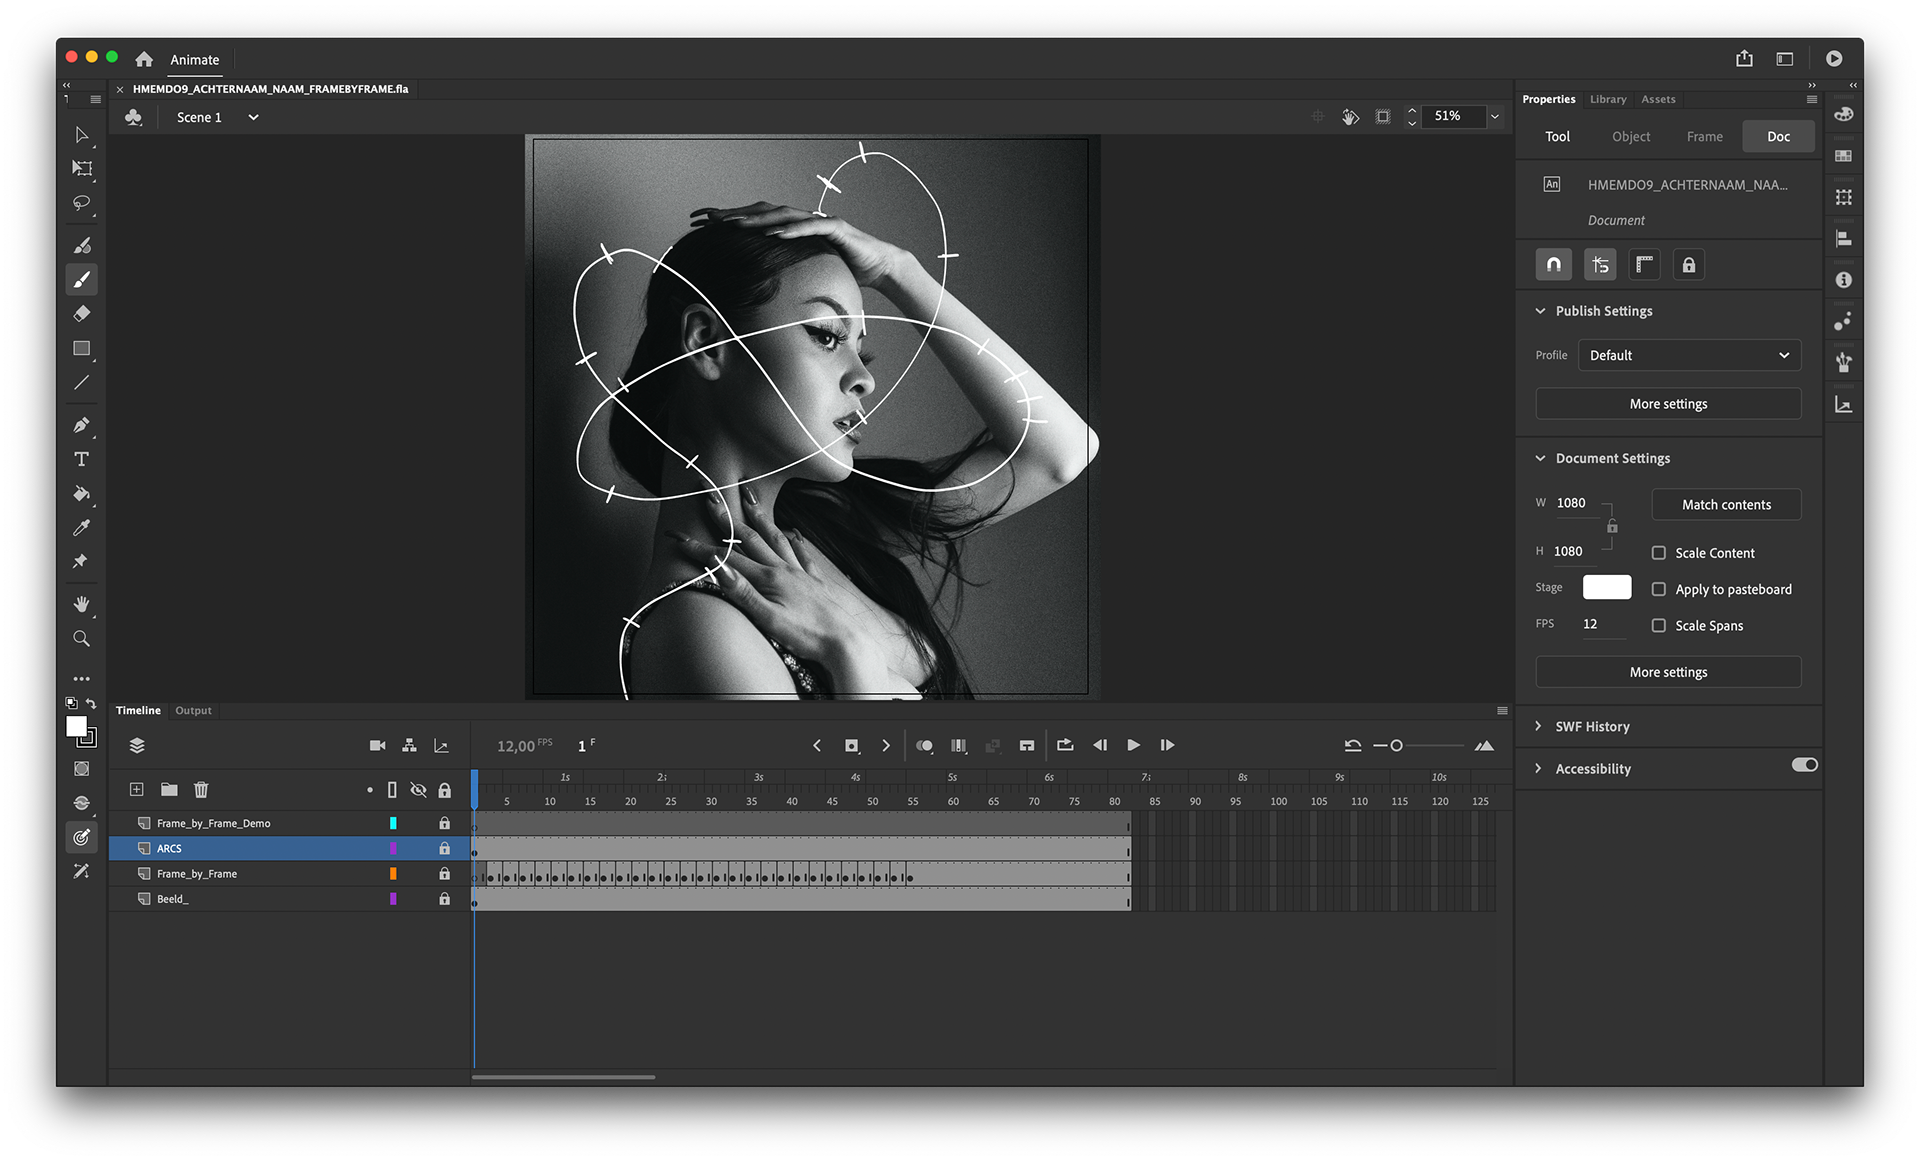Select the Eraser tool
The width and height of the screenshot is (1920, 1161).
pyautogui.click(x=82, y=314)
